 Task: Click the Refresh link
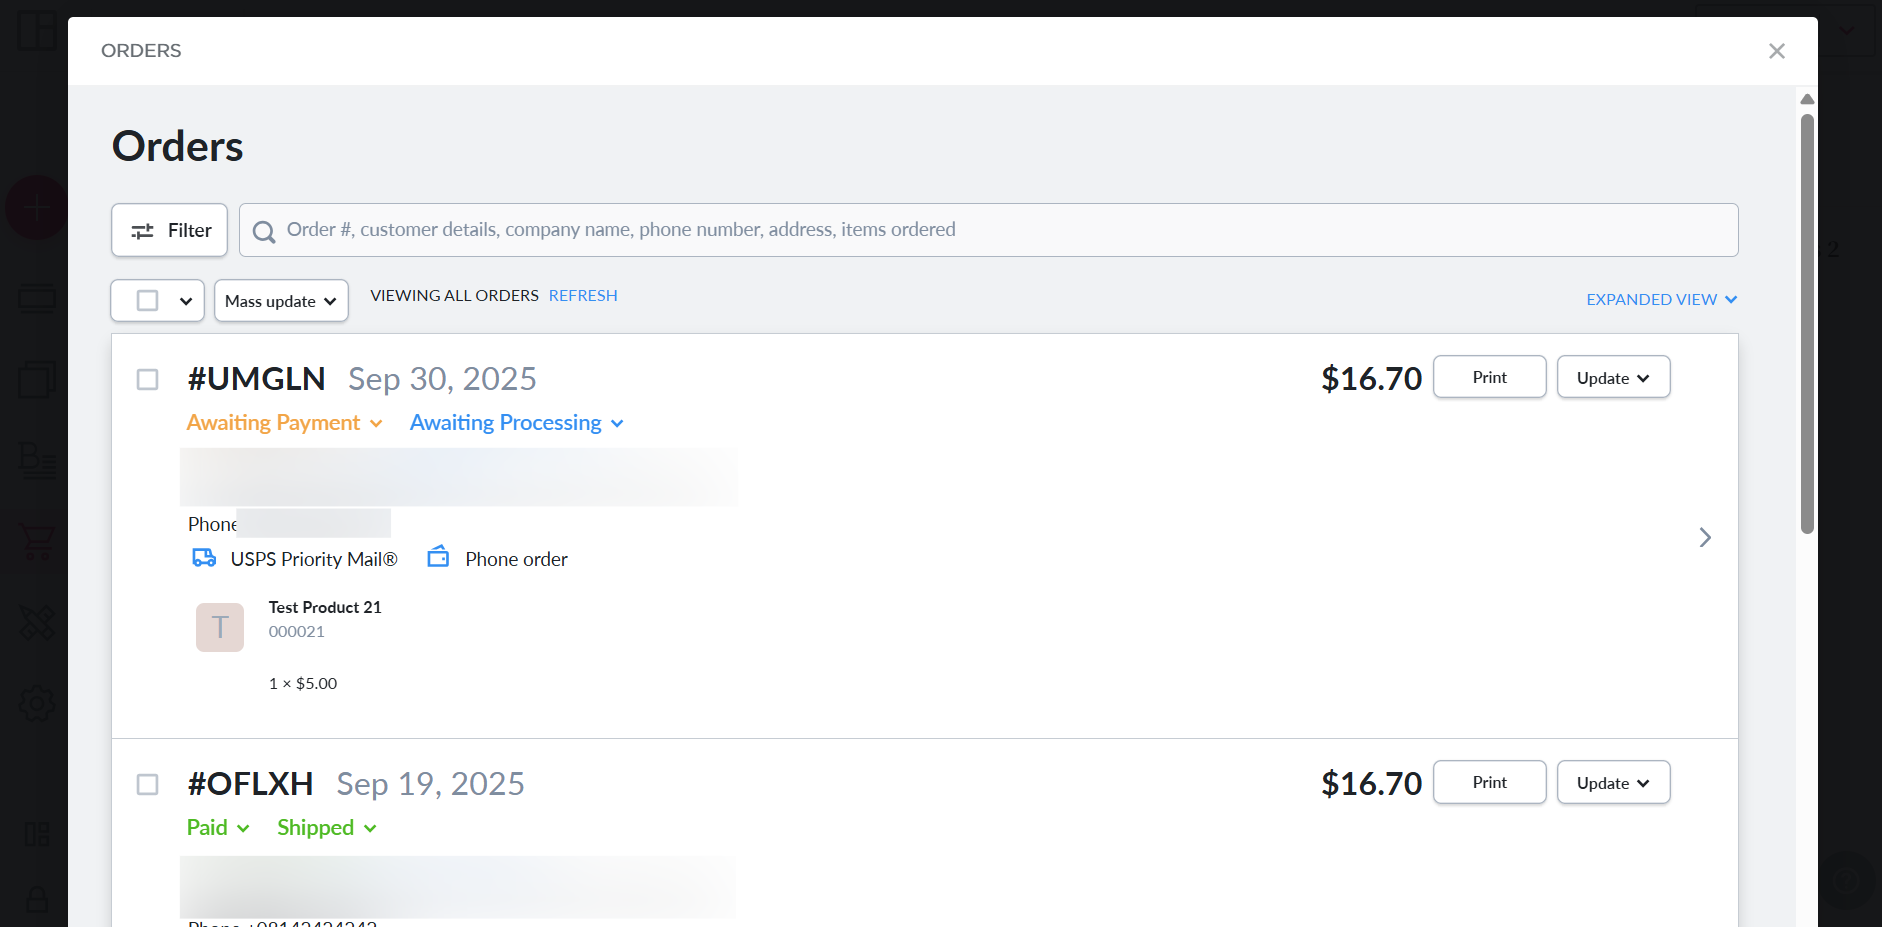pos(583,296)
